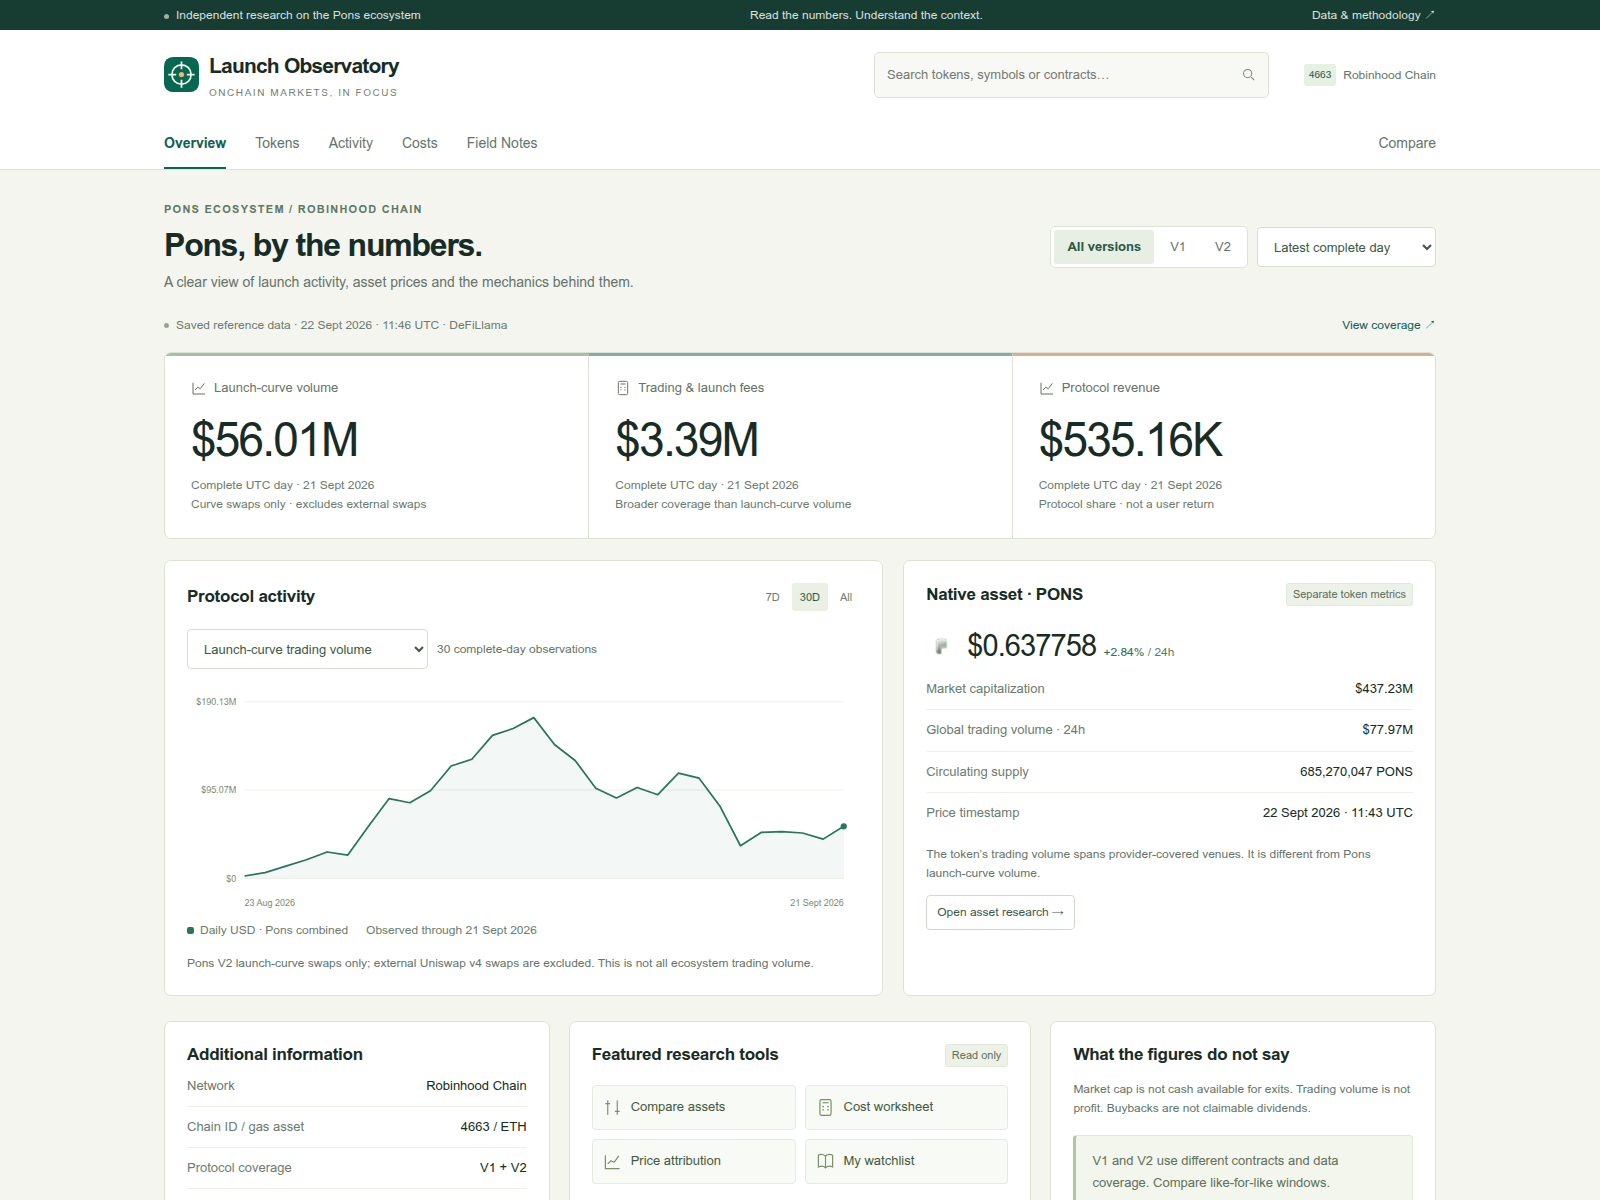The width and height of the screenshot is (1600, 1200).
Task: Click the search magnifier icon
Action: coord(1248,75)
